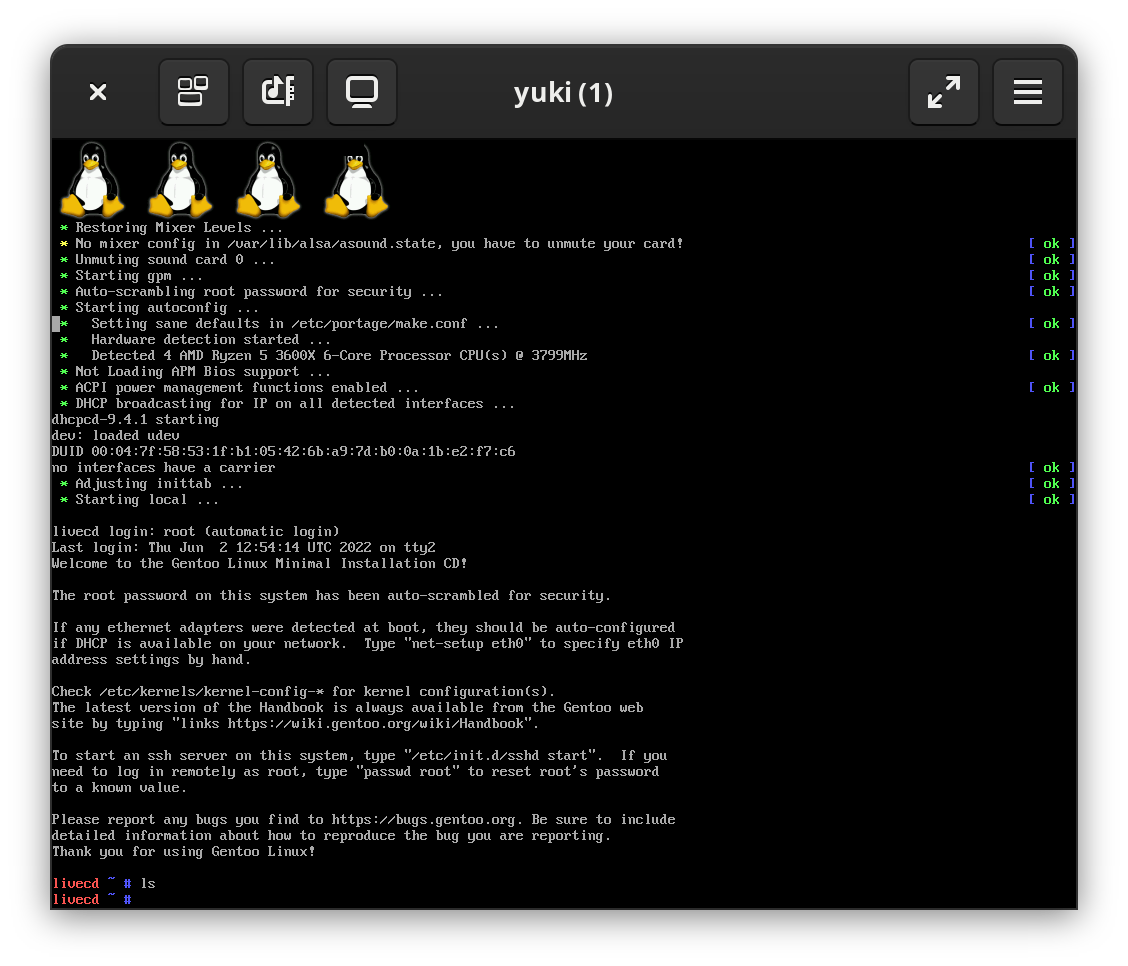Click the dhcpcd-9.4.1 starting message
This screenshot has height=966, width=1128.
point(135,419)
